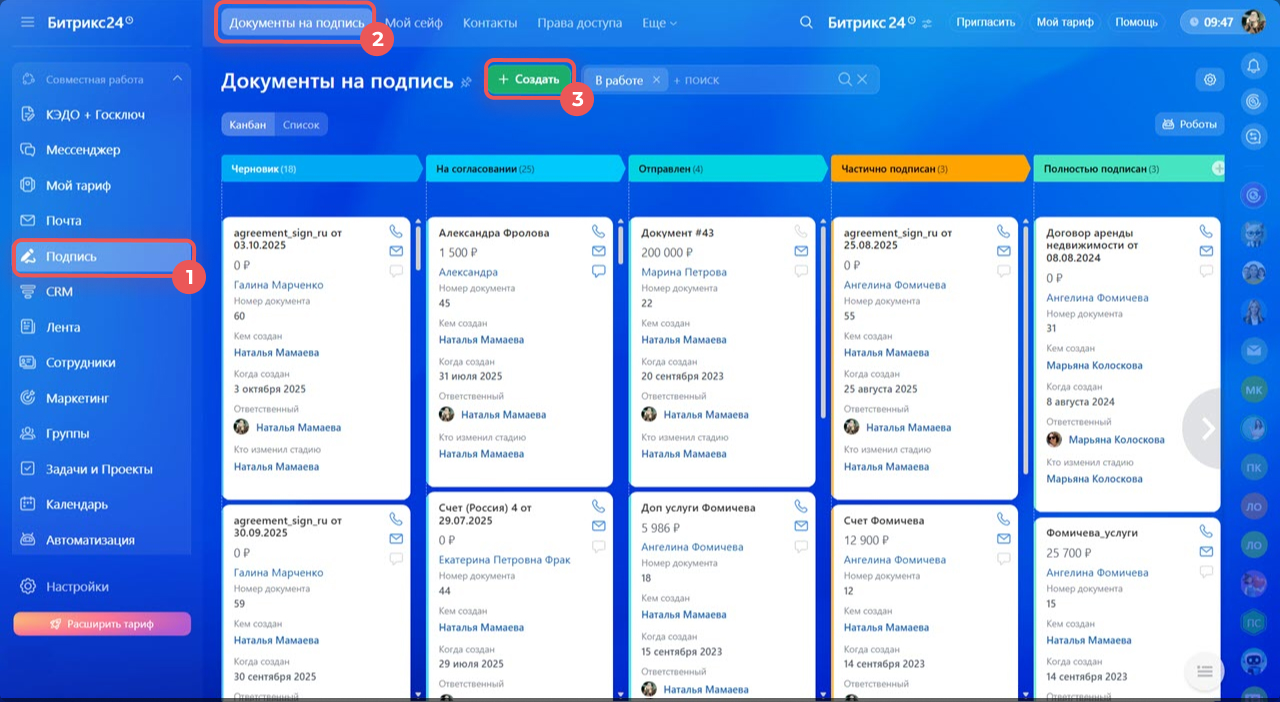Screen dimensions: 1280x702
Task: Toggle the hamburger menu icon
Action: [x=27, y=22]
